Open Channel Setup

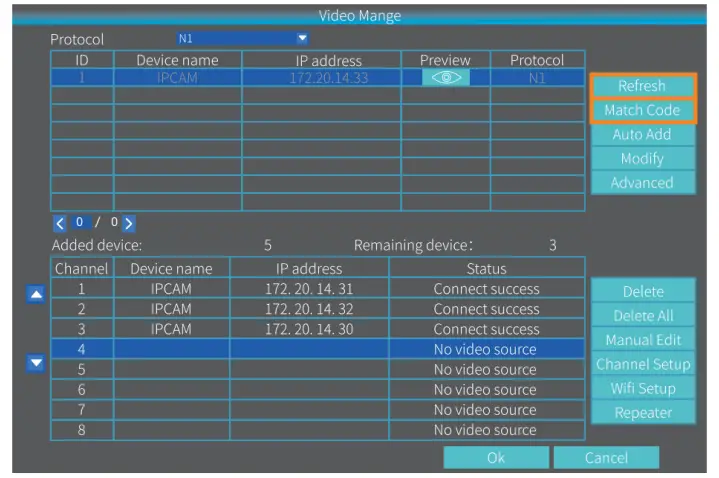(x=643, y=364)
